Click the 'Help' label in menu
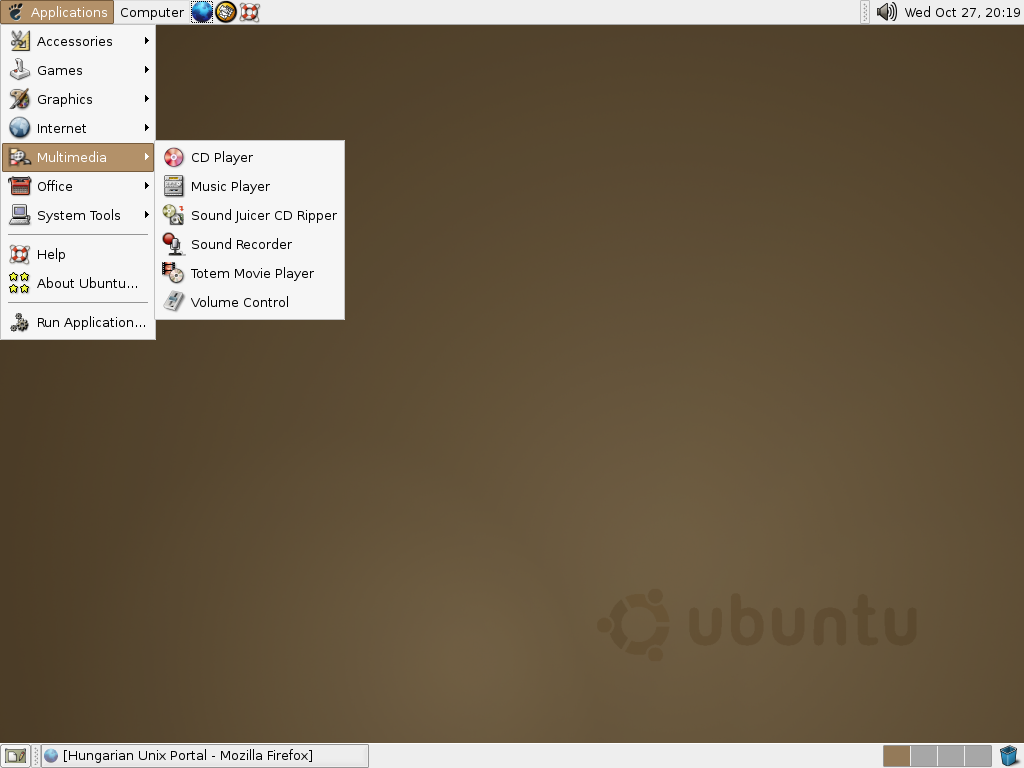The width and height of the screenshot is (1024, 768). pos(51,255)
